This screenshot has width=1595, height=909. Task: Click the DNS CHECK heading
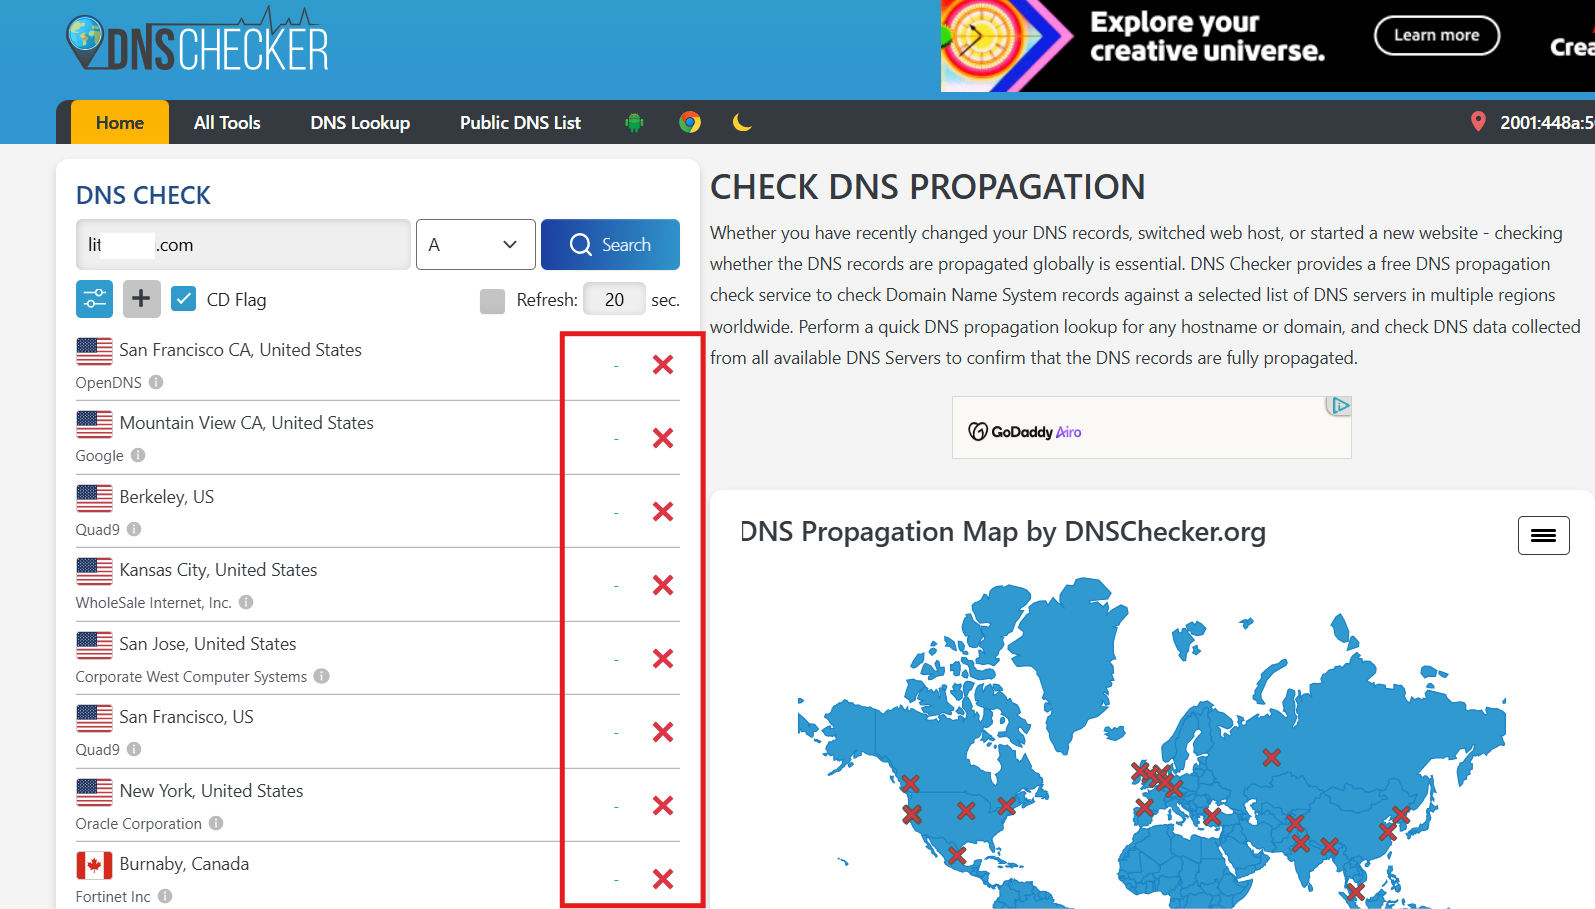[x=143, y=195]
